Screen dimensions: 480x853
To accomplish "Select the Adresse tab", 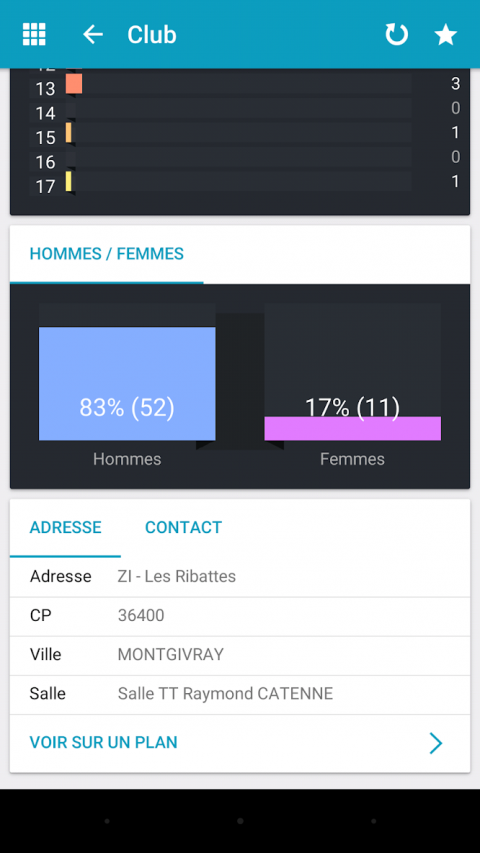I will (65, 527).
